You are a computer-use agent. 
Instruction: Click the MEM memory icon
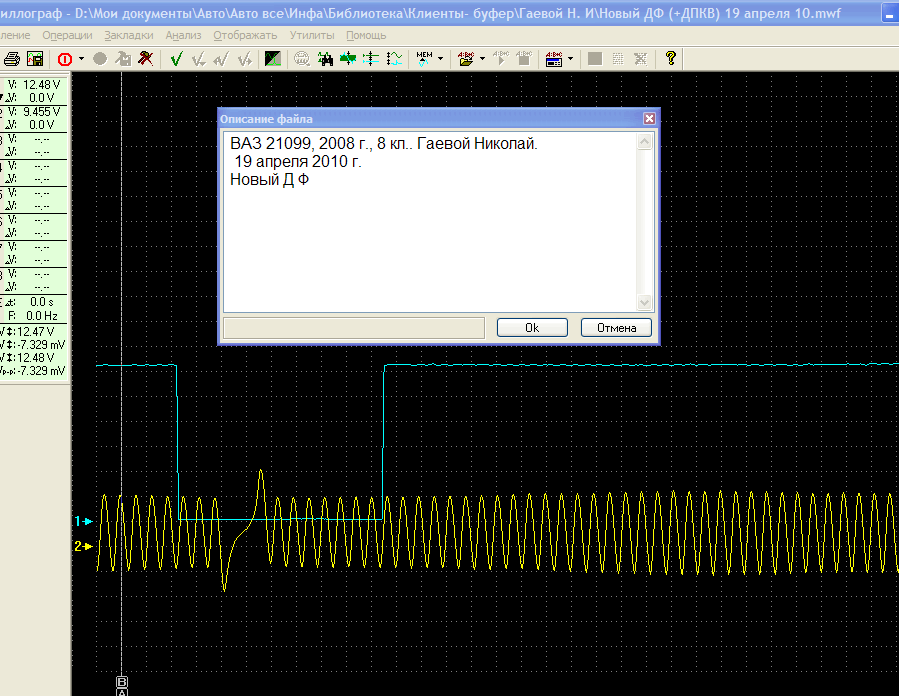(424, 58)
